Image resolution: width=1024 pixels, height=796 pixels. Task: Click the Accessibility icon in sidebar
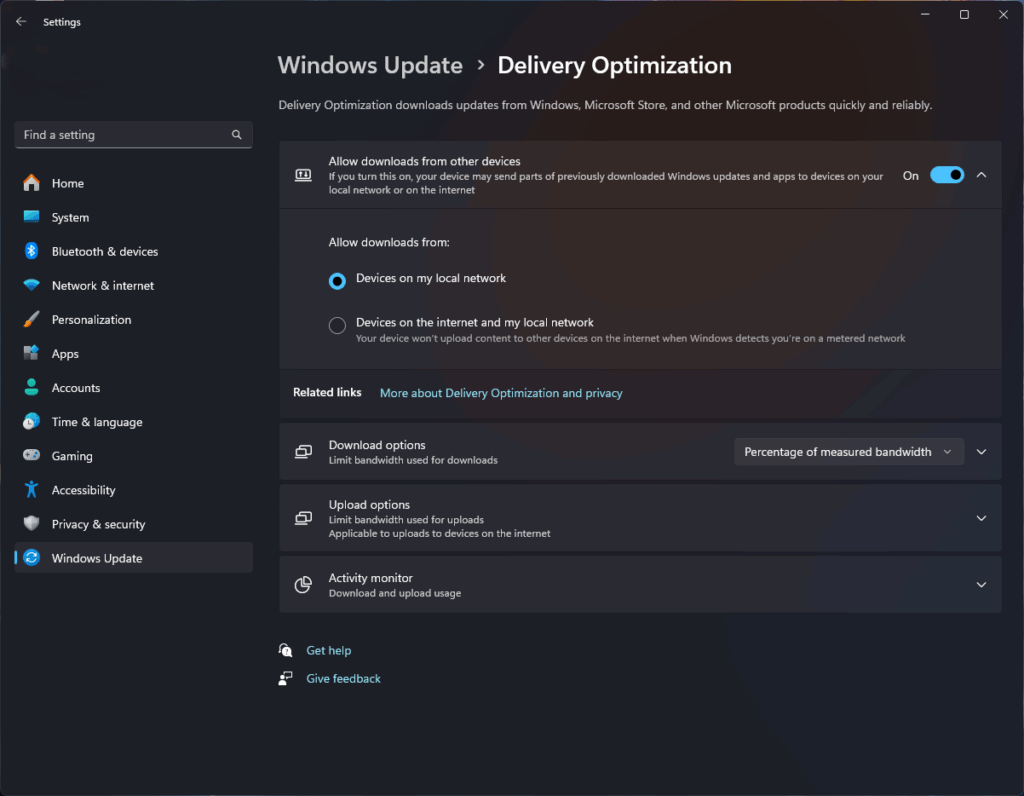(x=32, y=489)
